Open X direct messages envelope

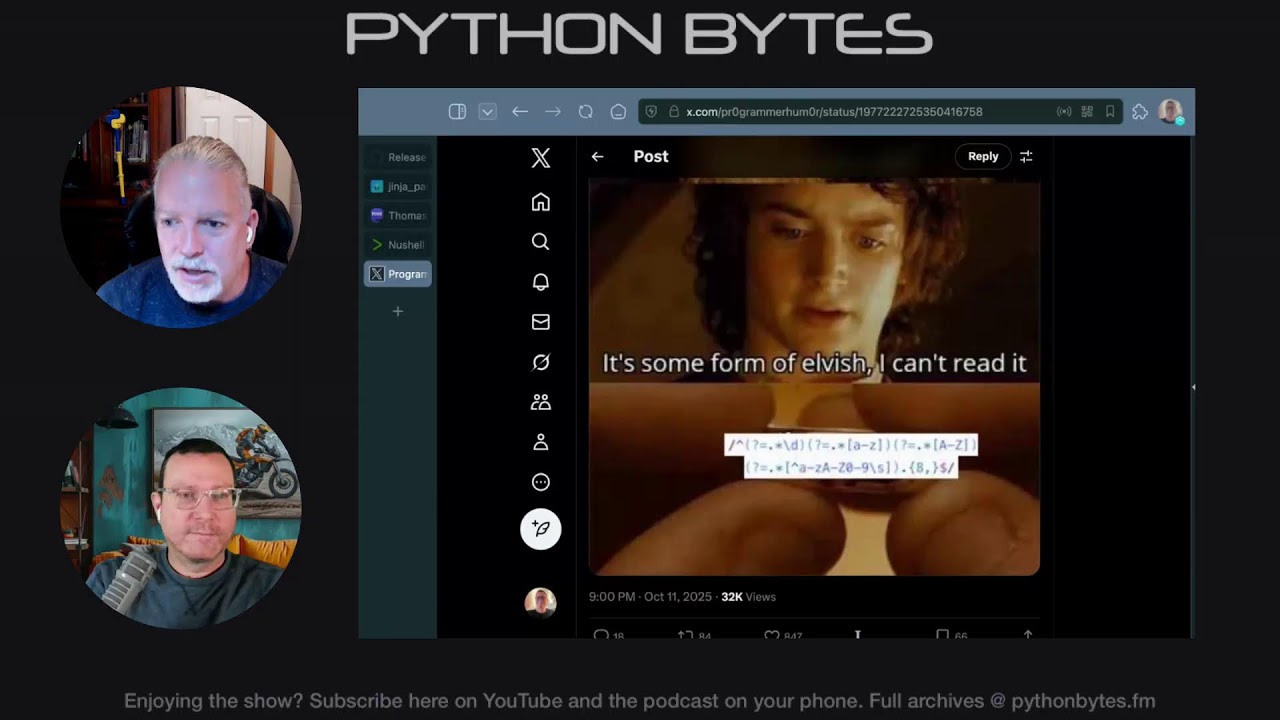[540, 322]
